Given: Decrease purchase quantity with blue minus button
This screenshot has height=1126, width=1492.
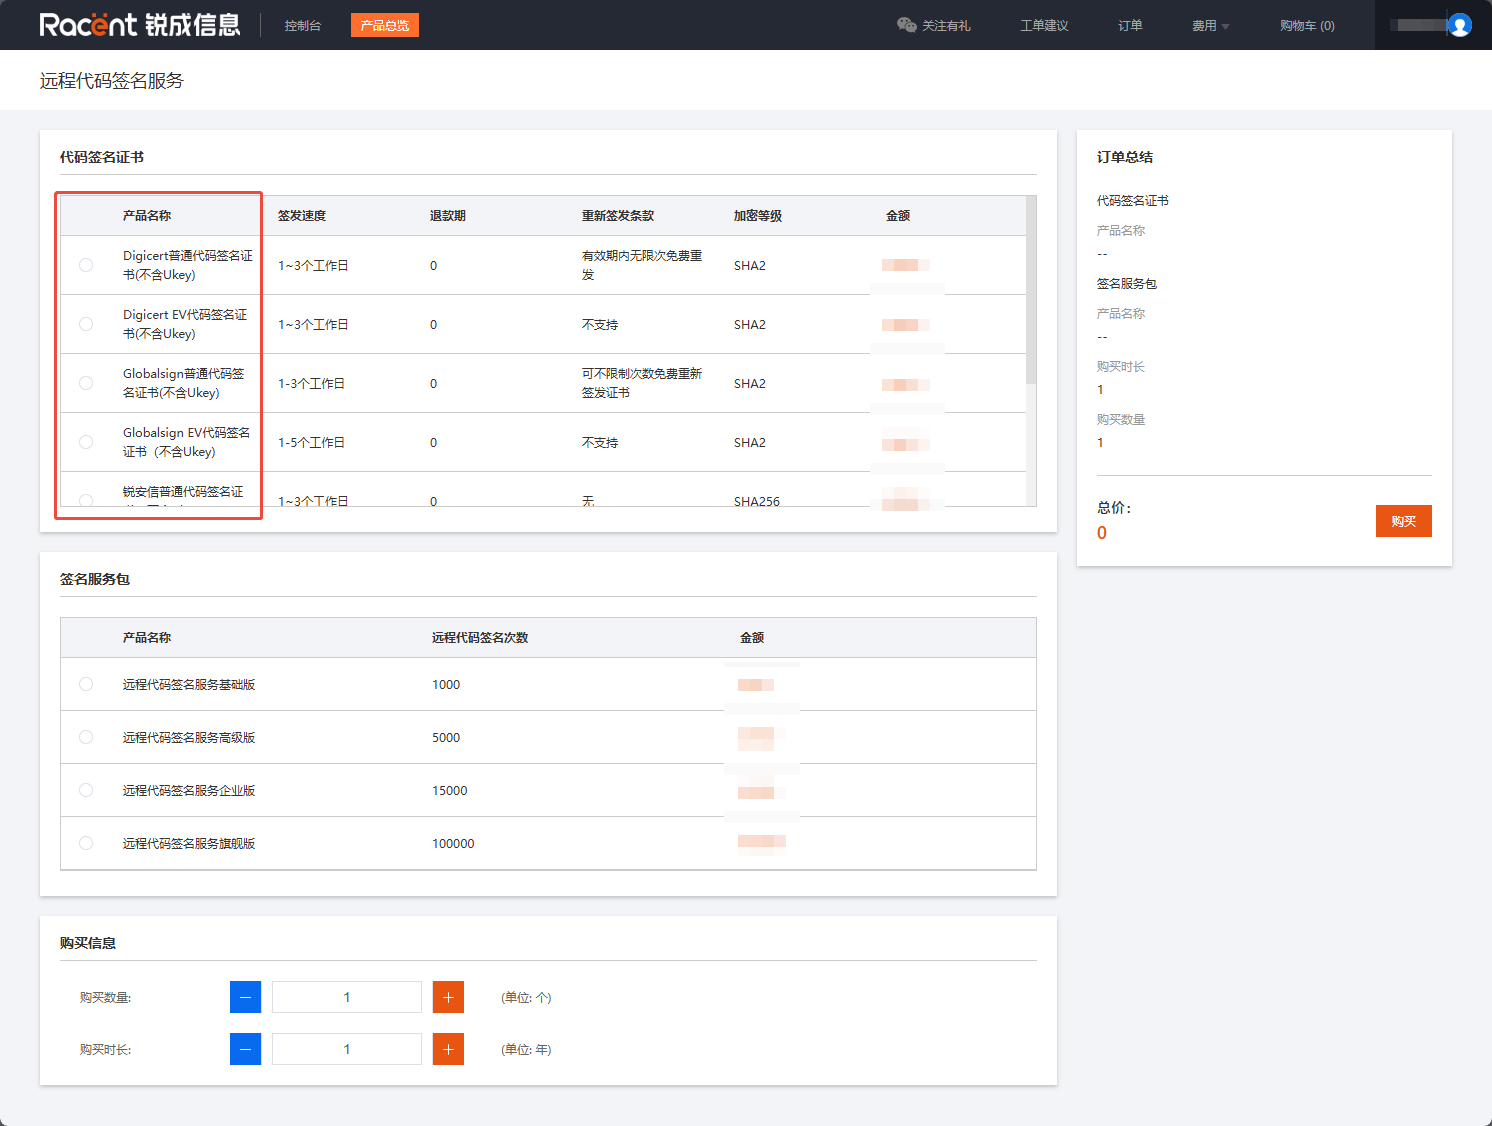Looking at the screenshot, I should [x=245, y=997].
